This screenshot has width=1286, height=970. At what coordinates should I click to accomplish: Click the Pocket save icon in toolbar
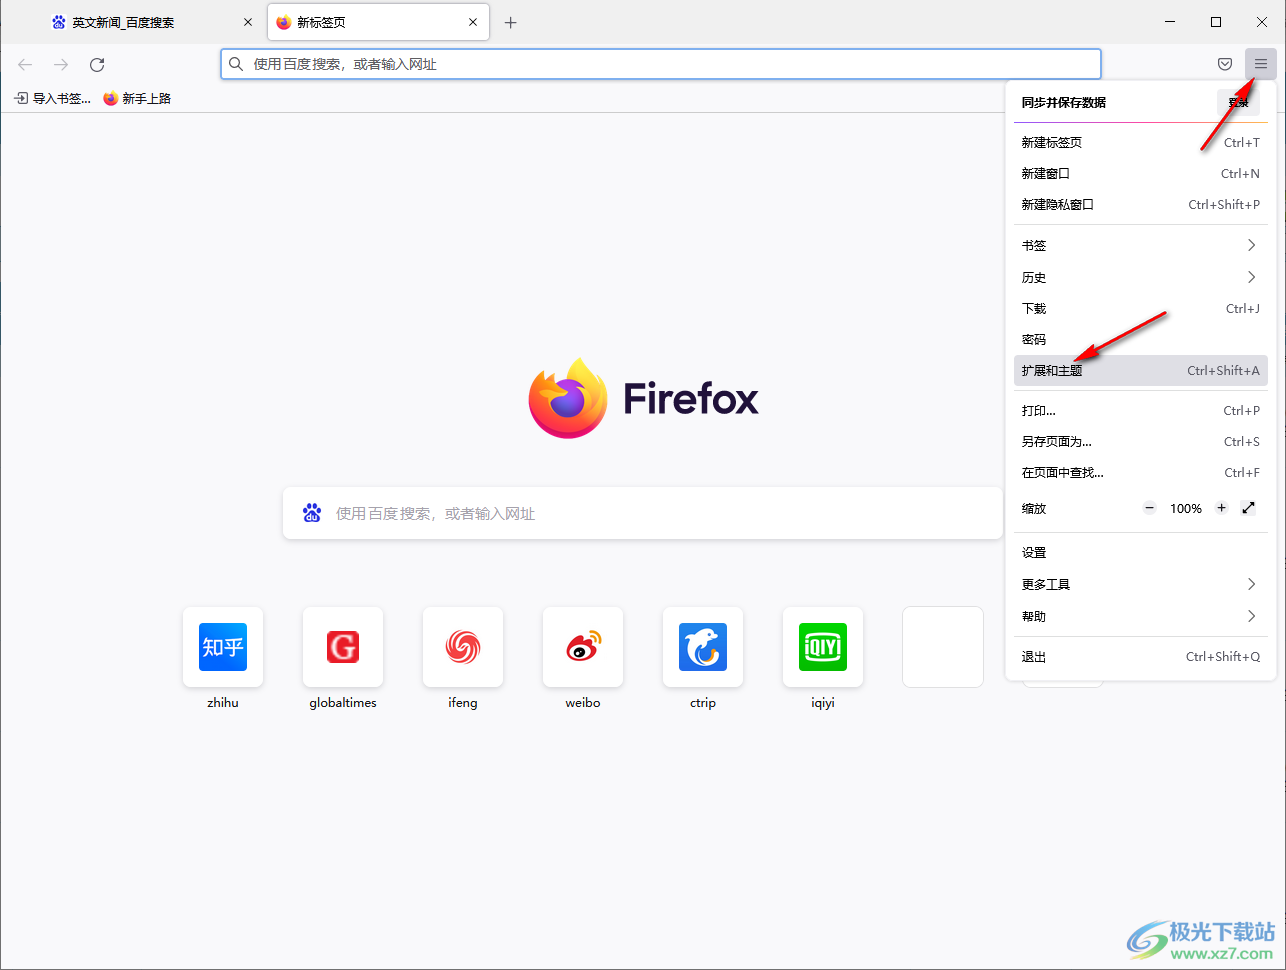pos(1224,64)
